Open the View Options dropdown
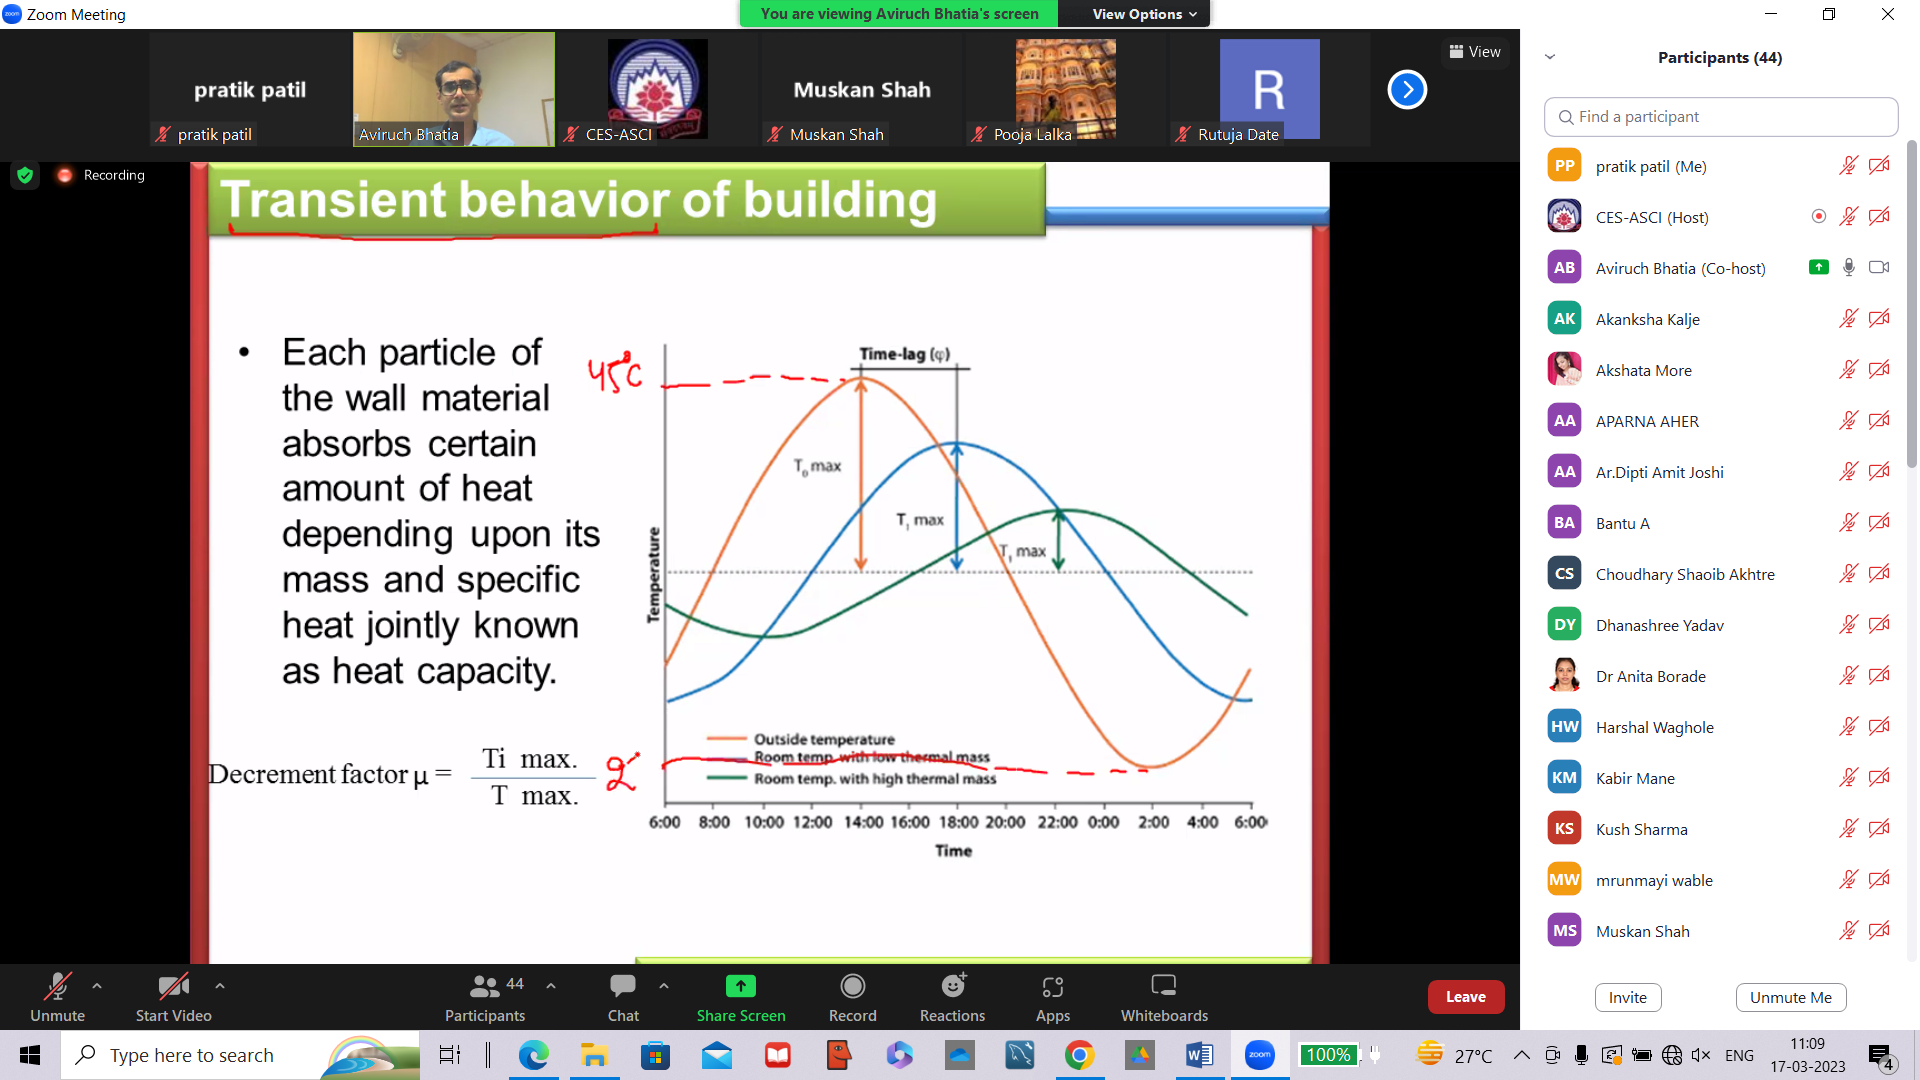The image size is (1920, 1080). coord(1133,14)
